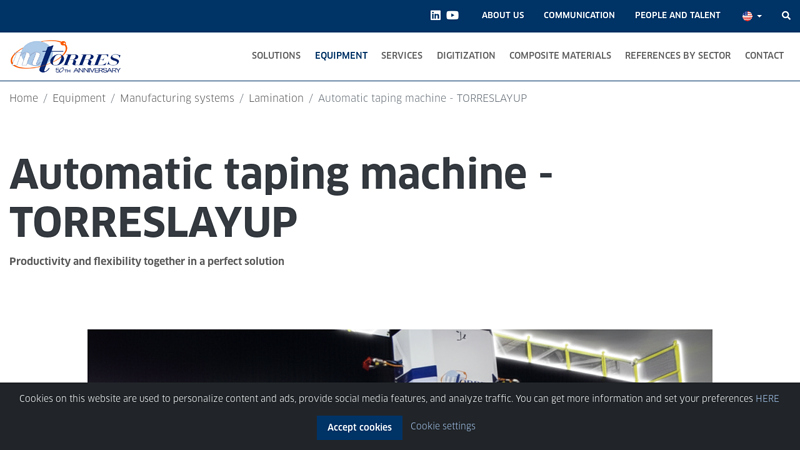This screenshot has width=800, height=450.
Task: Expand the language dropdown caret
Action: [x=759, y=16]
